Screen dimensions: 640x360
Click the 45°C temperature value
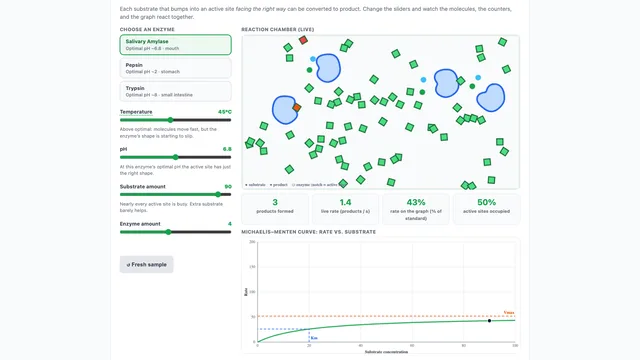click(225, 112)
